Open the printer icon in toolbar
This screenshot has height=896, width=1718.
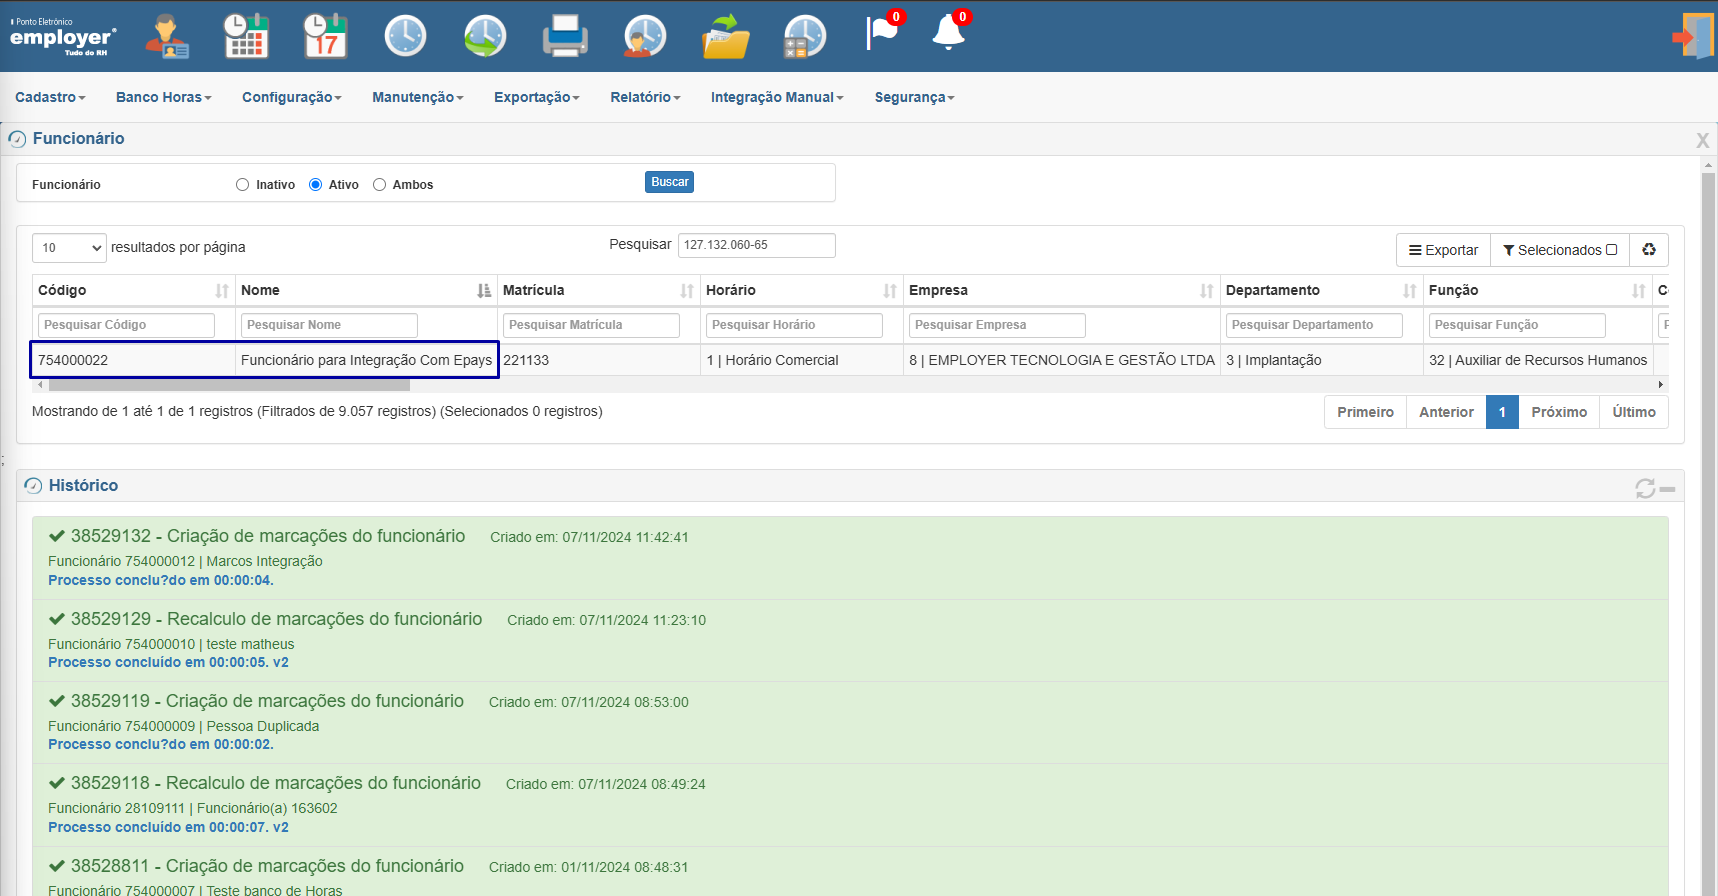coord(565,36)
